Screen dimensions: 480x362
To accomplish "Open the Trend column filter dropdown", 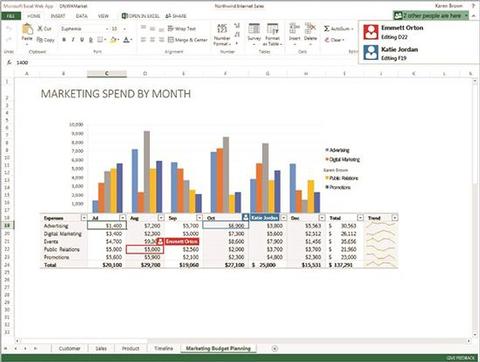I will [395, 218].
